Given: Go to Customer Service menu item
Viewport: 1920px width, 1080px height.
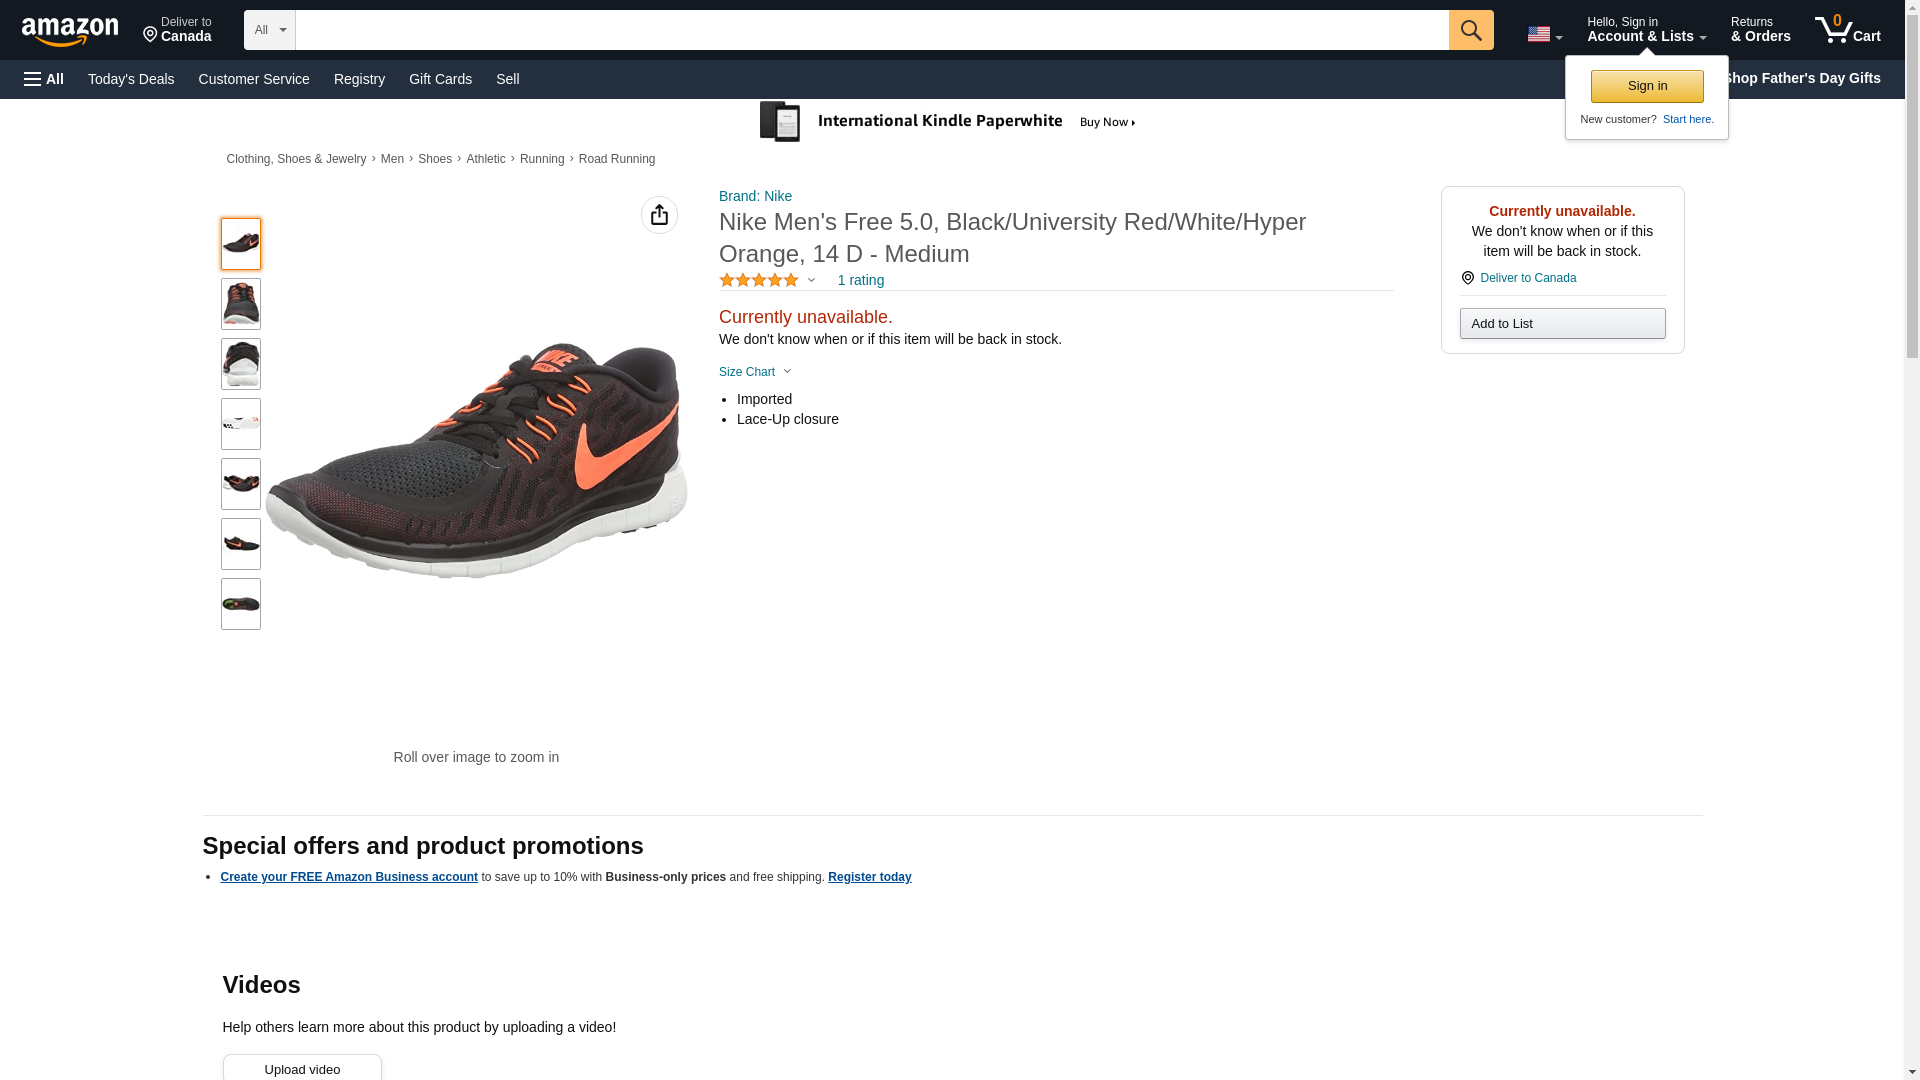Looking at the screenshot, I should (x=254, y=79).
